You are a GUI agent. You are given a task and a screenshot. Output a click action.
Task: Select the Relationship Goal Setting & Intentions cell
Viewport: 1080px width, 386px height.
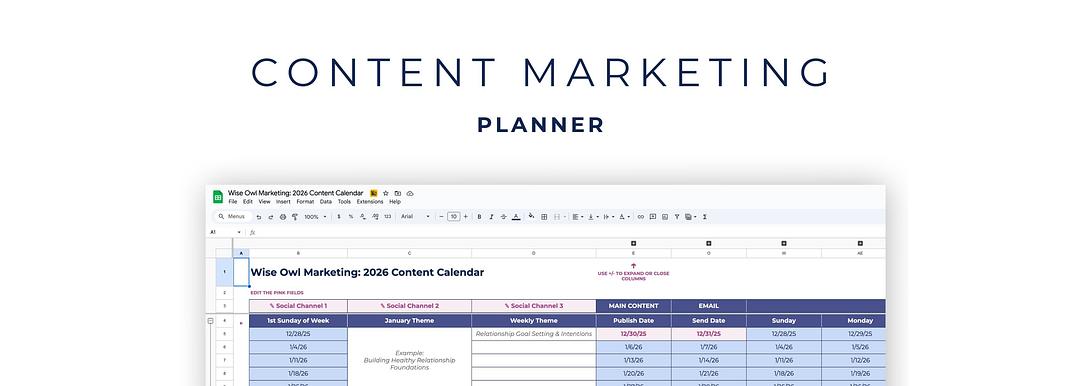534,334
